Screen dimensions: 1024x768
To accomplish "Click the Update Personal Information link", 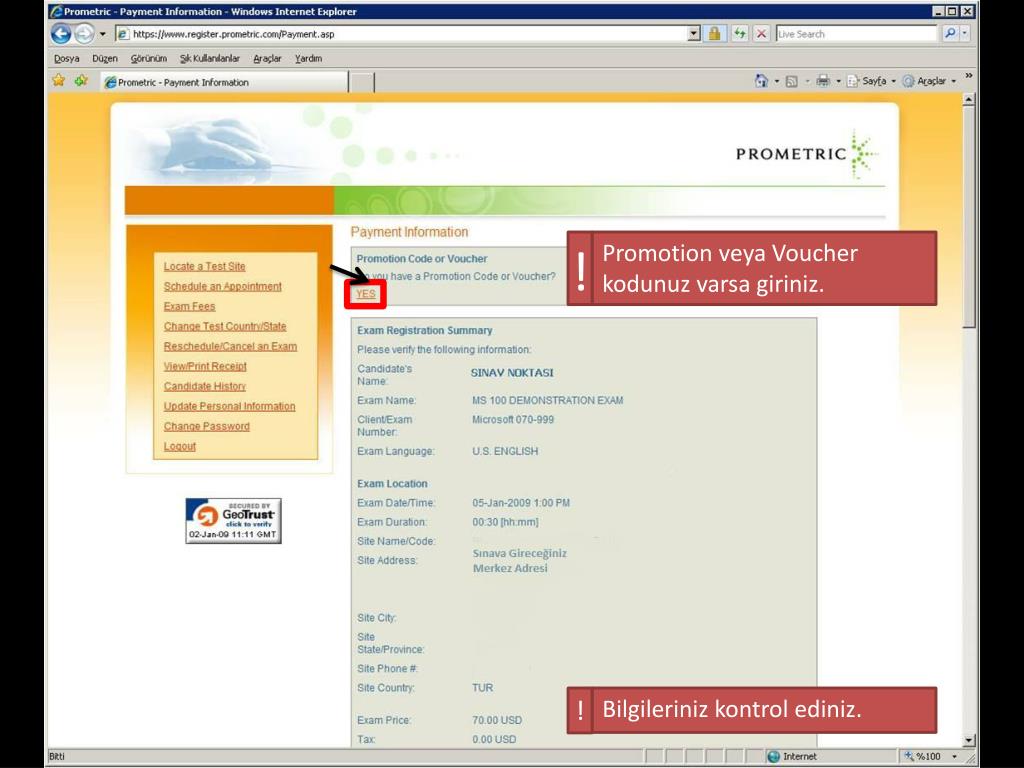I will [229, 406].
